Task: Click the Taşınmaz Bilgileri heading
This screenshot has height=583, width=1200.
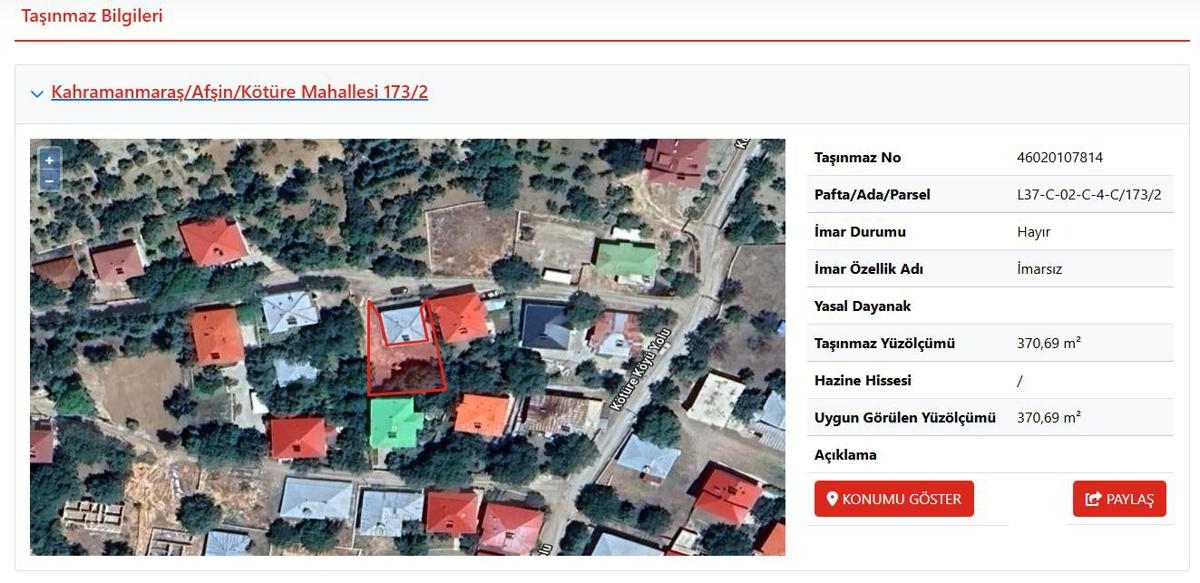Action: tap(92, 16)
